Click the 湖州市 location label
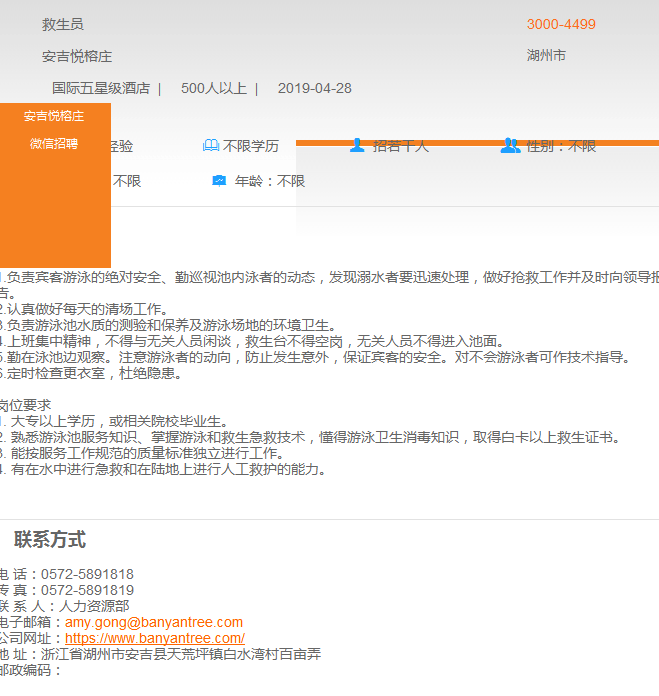 pyautogui.click(x=546, y=55)
